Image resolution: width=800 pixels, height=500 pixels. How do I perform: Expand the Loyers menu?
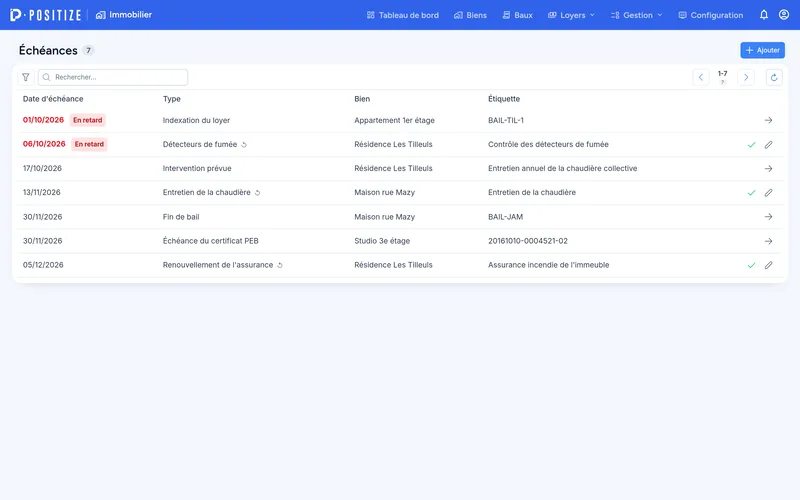point(571,15)
